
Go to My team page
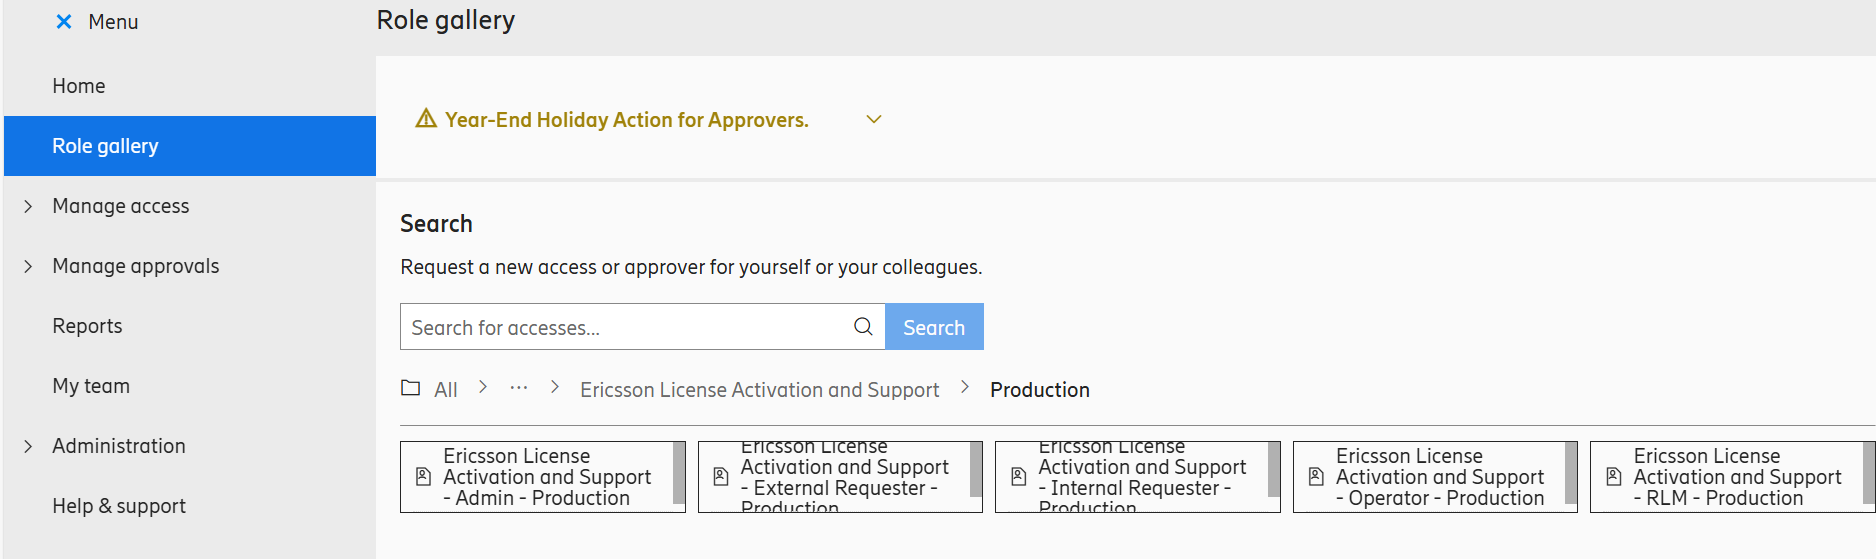pos(91,386)
